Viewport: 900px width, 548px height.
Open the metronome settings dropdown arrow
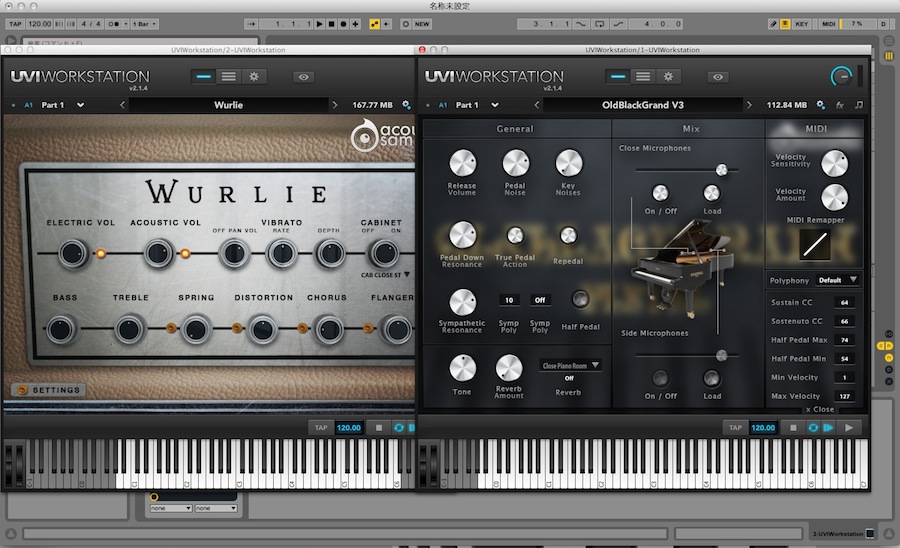[x=126, y=24]
